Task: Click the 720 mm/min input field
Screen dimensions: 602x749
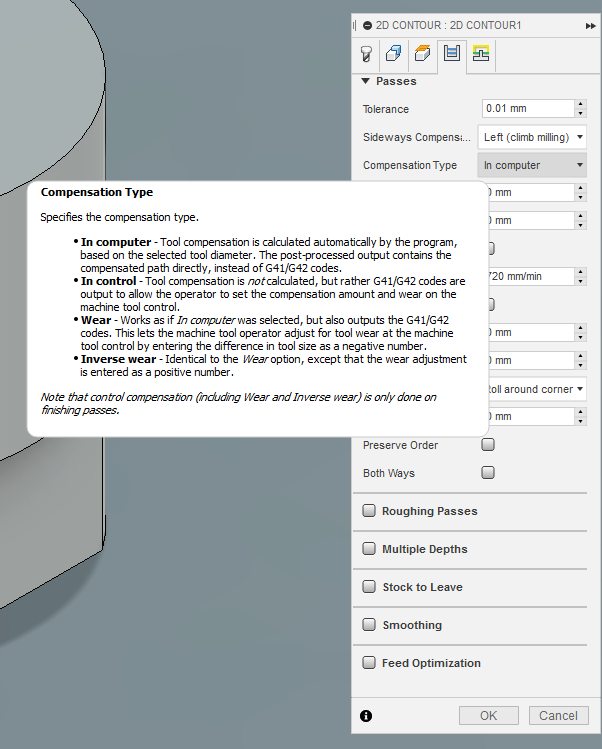Action: [x=530, y=276]
